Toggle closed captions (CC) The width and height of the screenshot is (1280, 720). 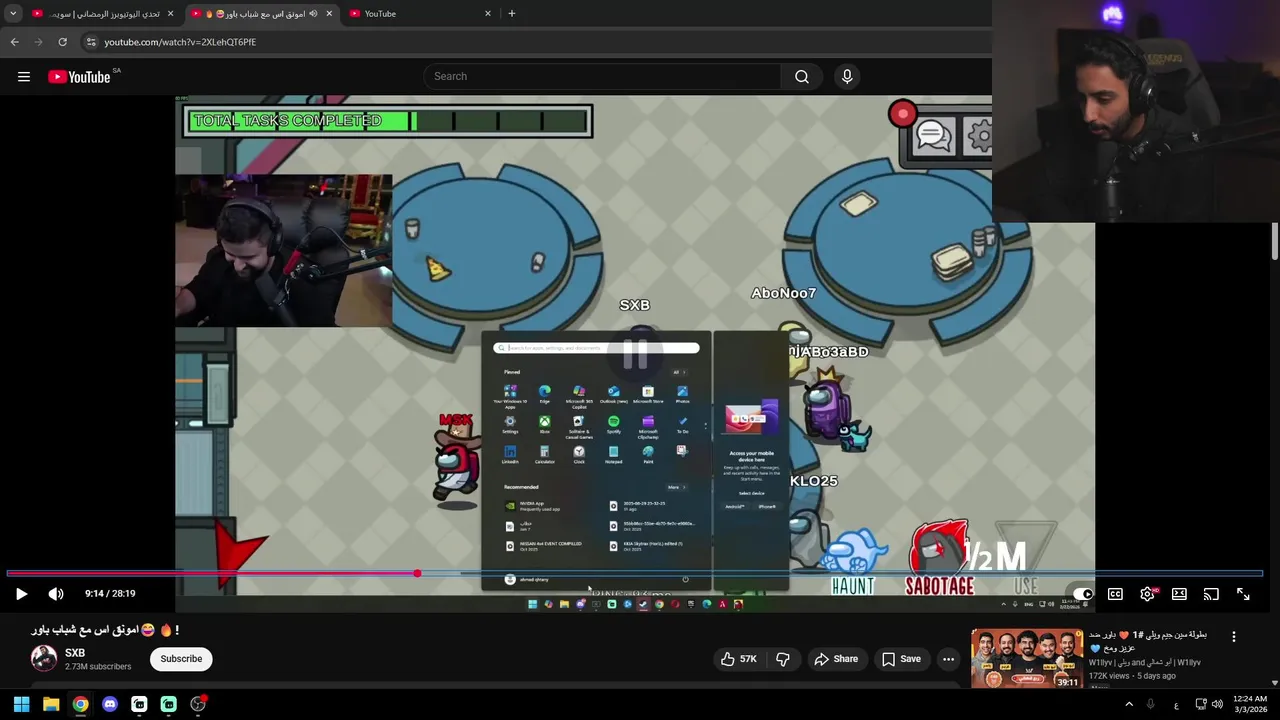1115,594
